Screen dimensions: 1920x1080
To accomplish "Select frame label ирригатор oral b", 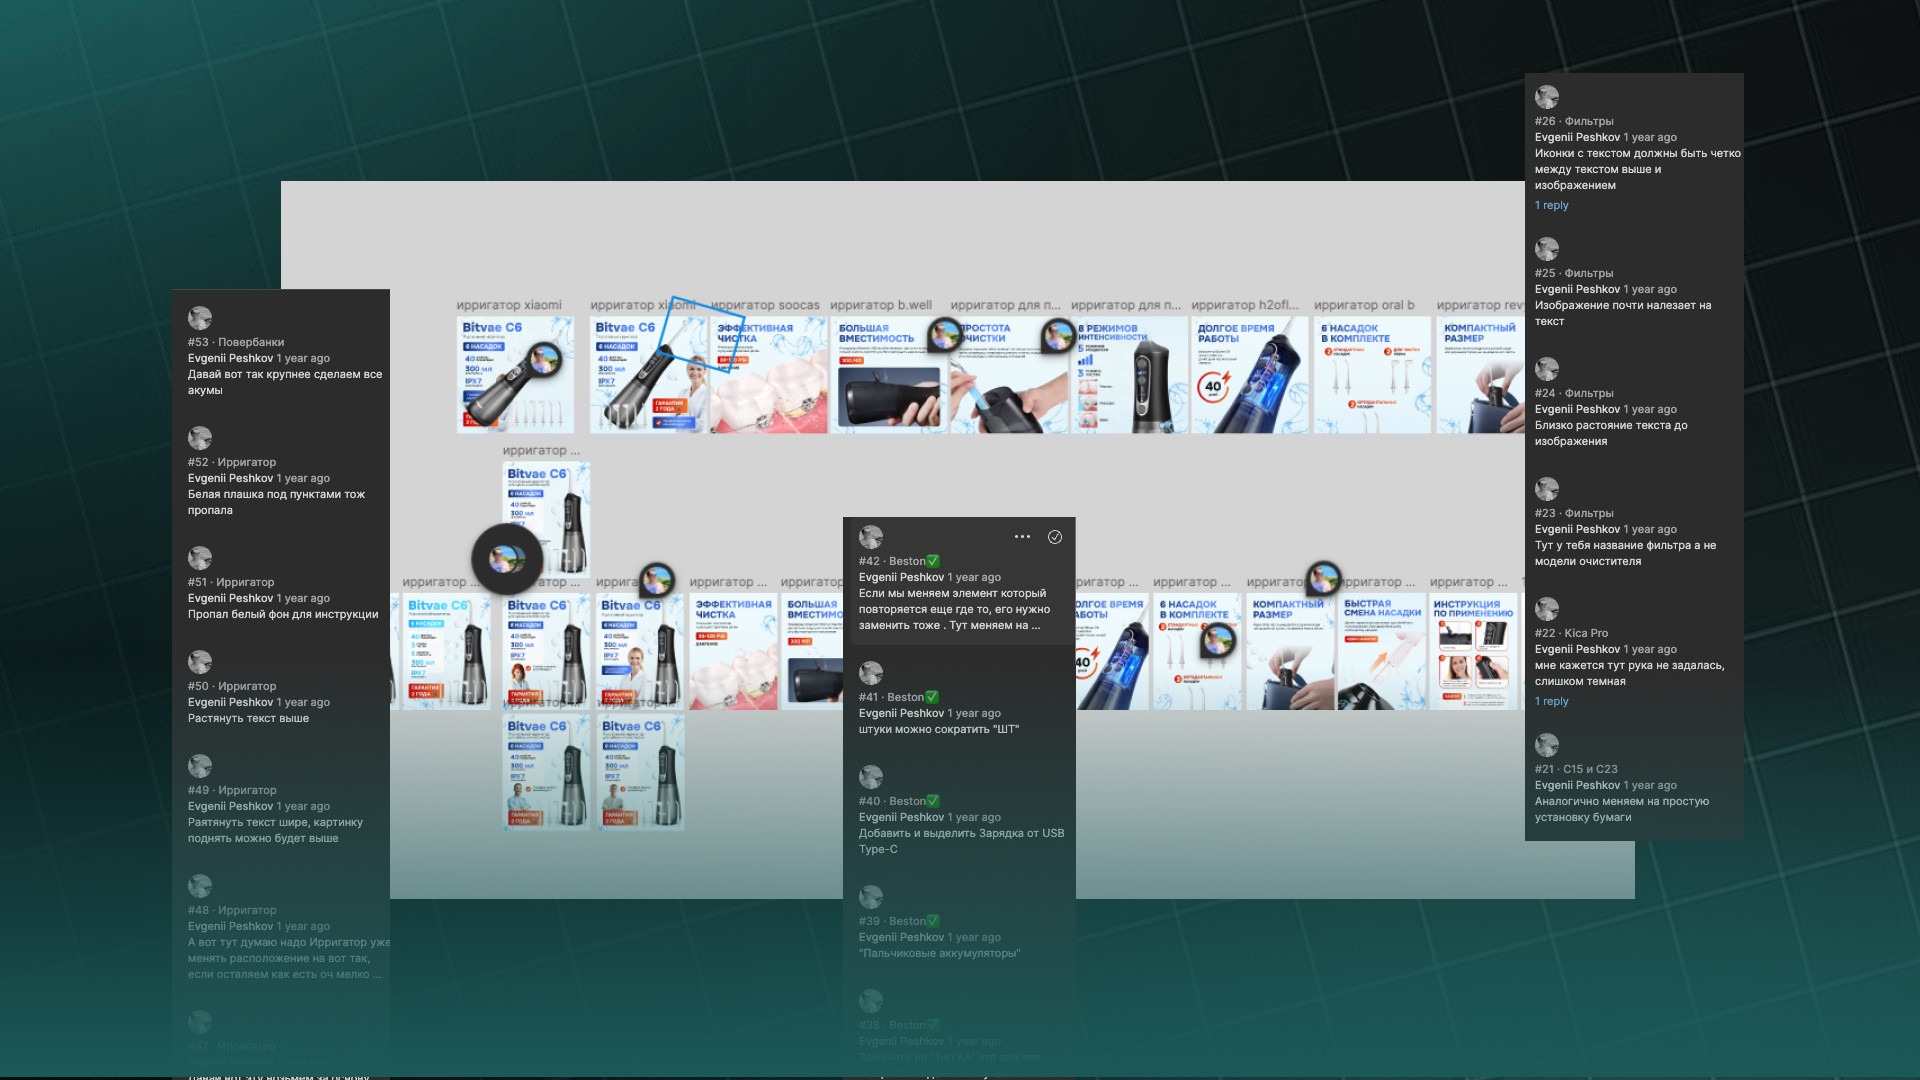I will (x=1364, y=305).
